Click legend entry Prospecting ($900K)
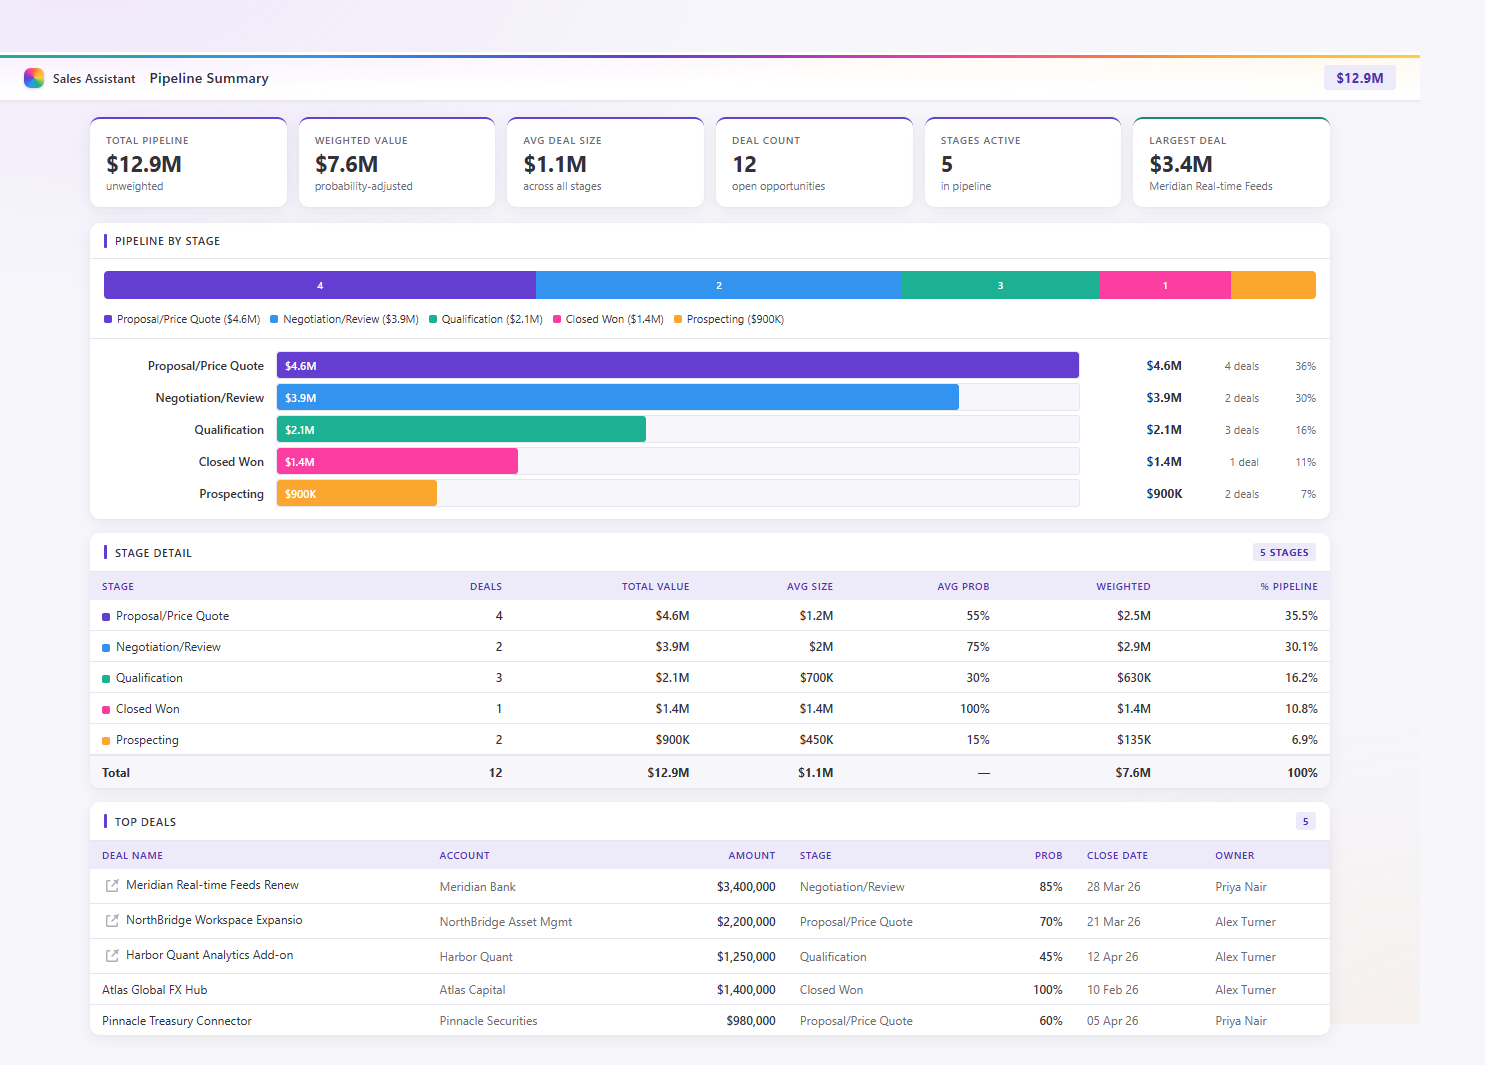 729,319
